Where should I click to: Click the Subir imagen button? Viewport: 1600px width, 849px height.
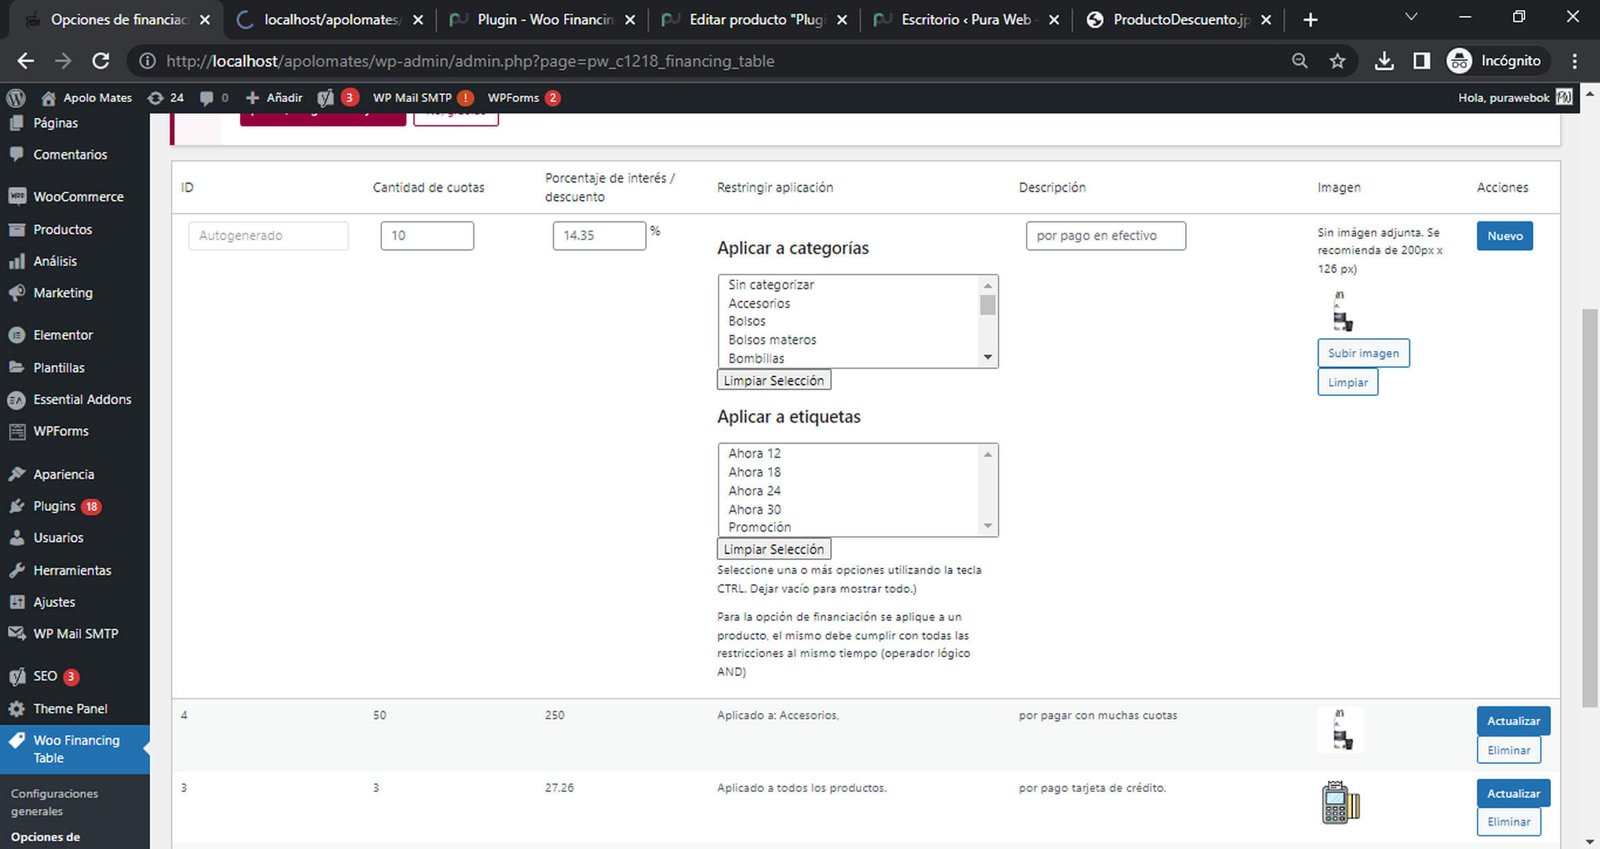coord(1364,353)
